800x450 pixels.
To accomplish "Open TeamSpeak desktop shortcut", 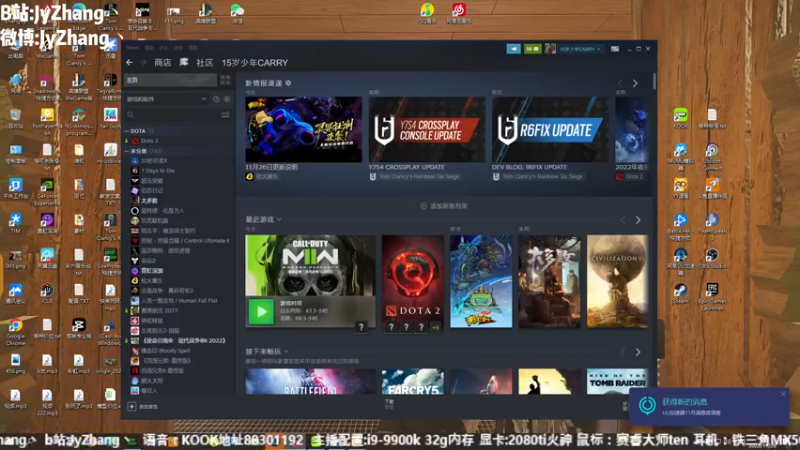I will [712, 226].
